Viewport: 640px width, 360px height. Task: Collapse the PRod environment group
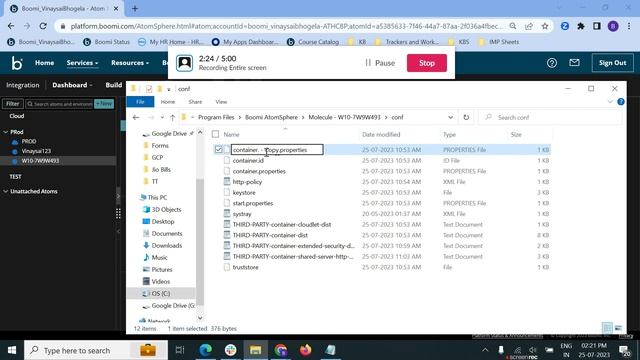[6, 132]
